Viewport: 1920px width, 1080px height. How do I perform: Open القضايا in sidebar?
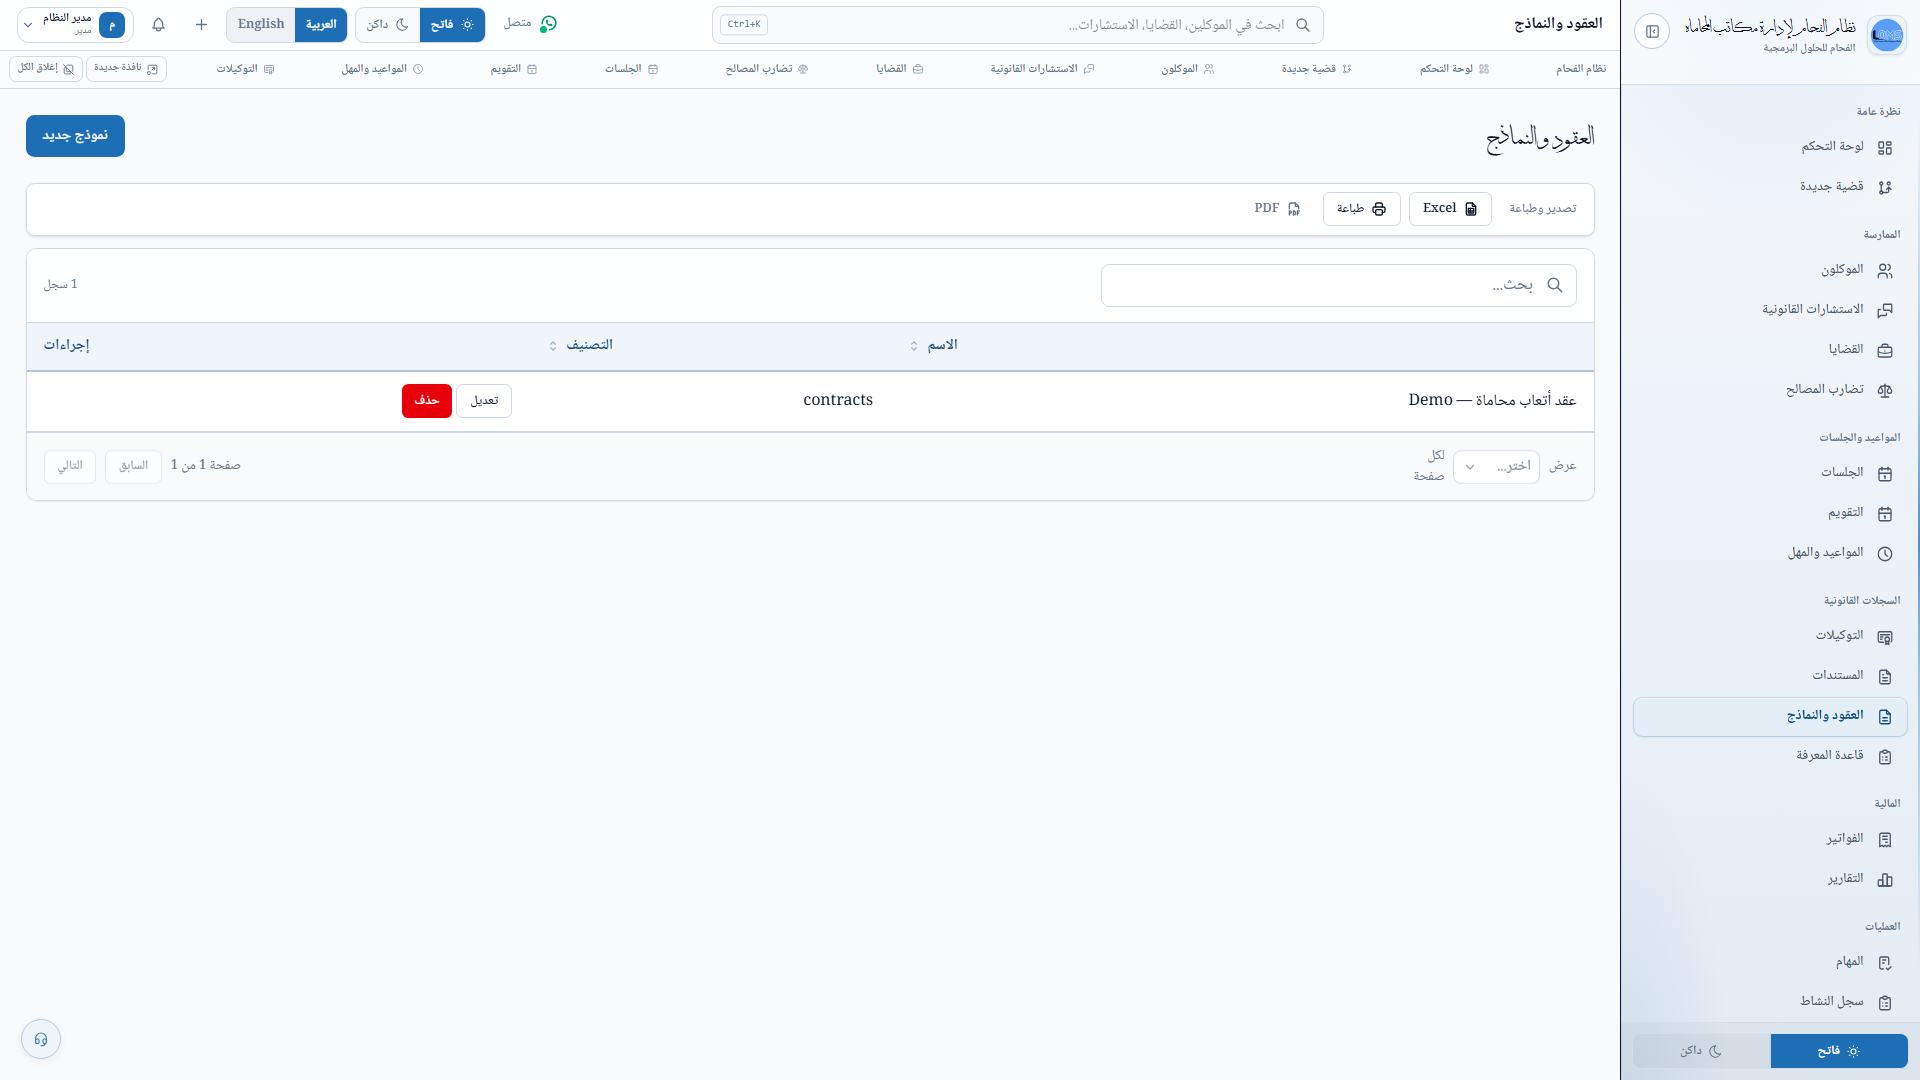point(1770,350)
